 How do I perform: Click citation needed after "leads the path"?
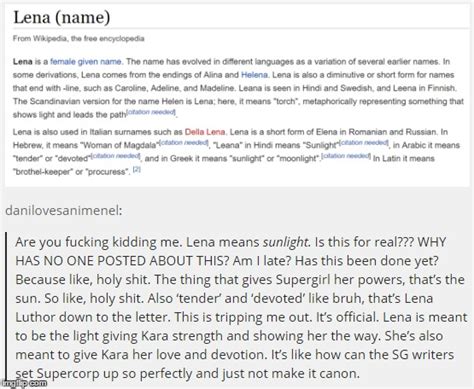click(x=151, y=112)
